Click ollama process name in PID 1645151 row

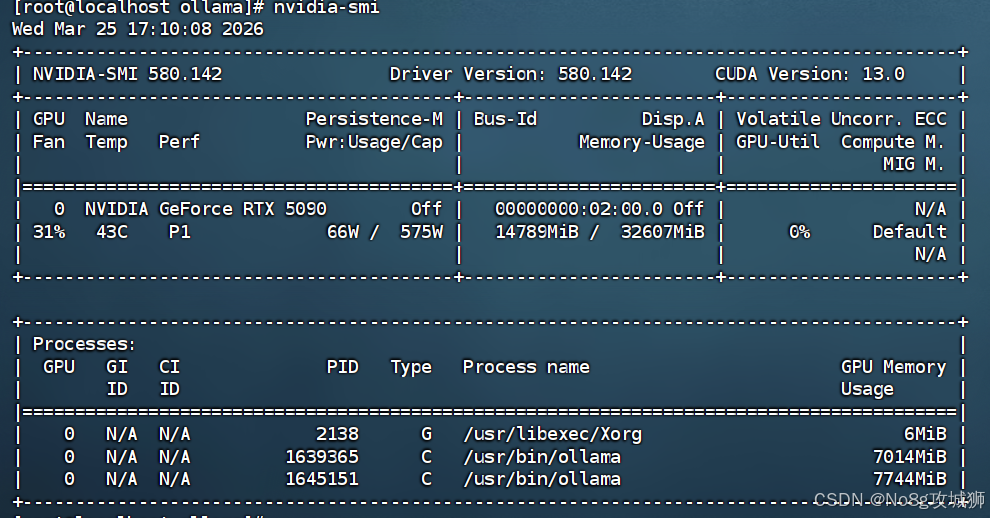542,479
